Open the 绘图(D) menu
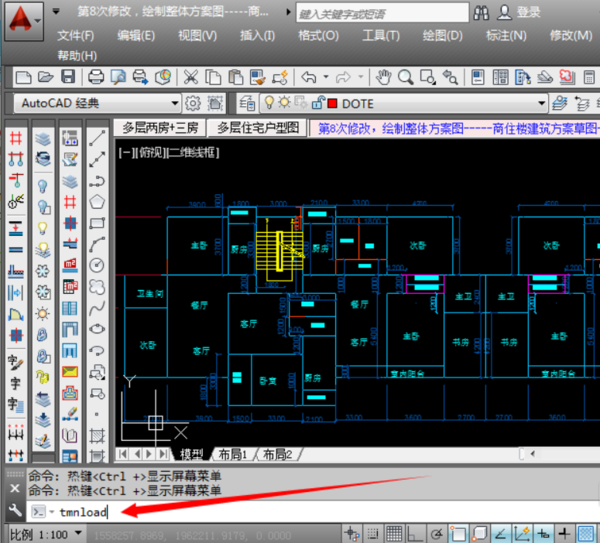This screenshot has width=600, height=543. tap(442, 36)
